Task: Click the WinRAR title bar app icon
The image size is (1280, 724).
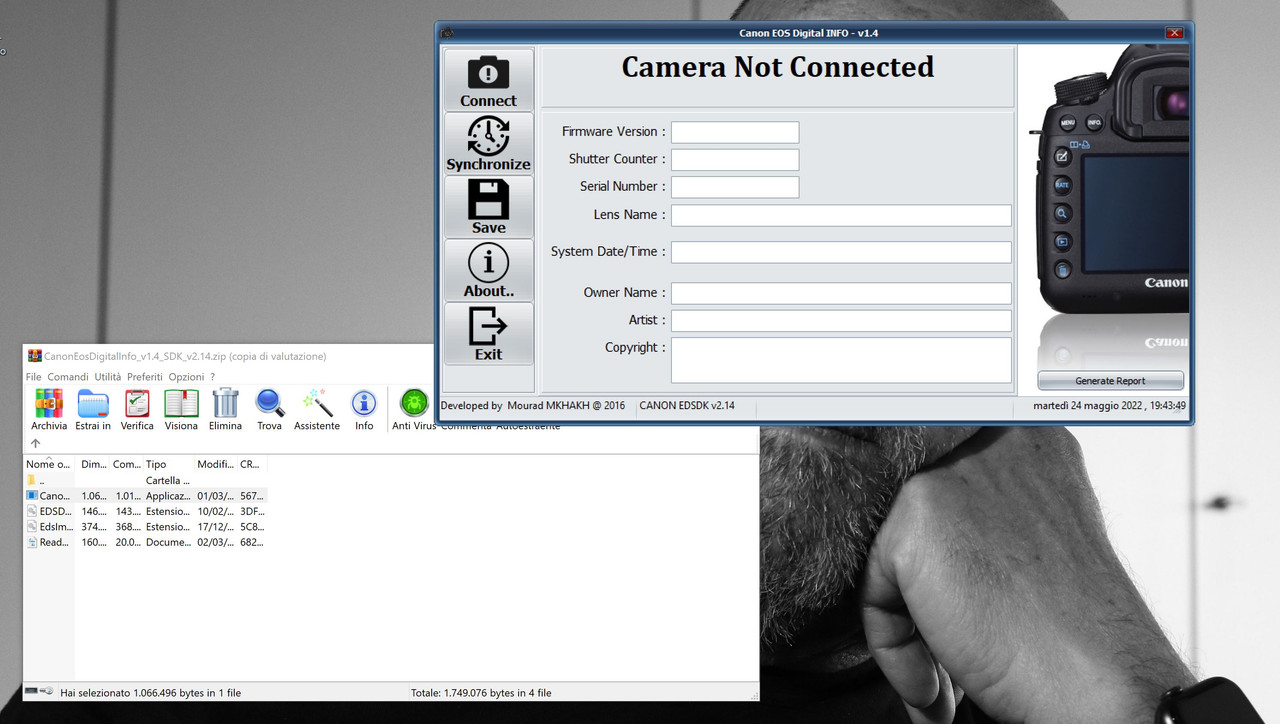Action: (x=35, y=356)
